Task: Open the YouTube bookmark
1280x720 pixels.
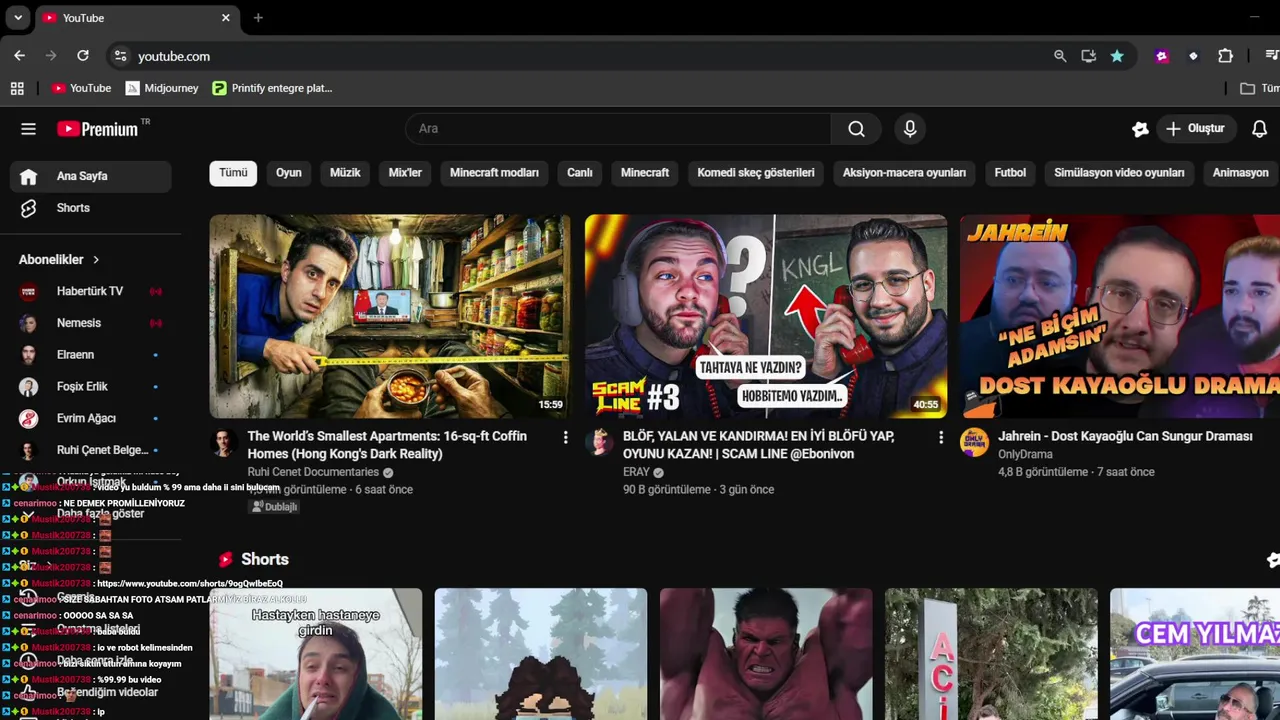Action: [81, 88]
